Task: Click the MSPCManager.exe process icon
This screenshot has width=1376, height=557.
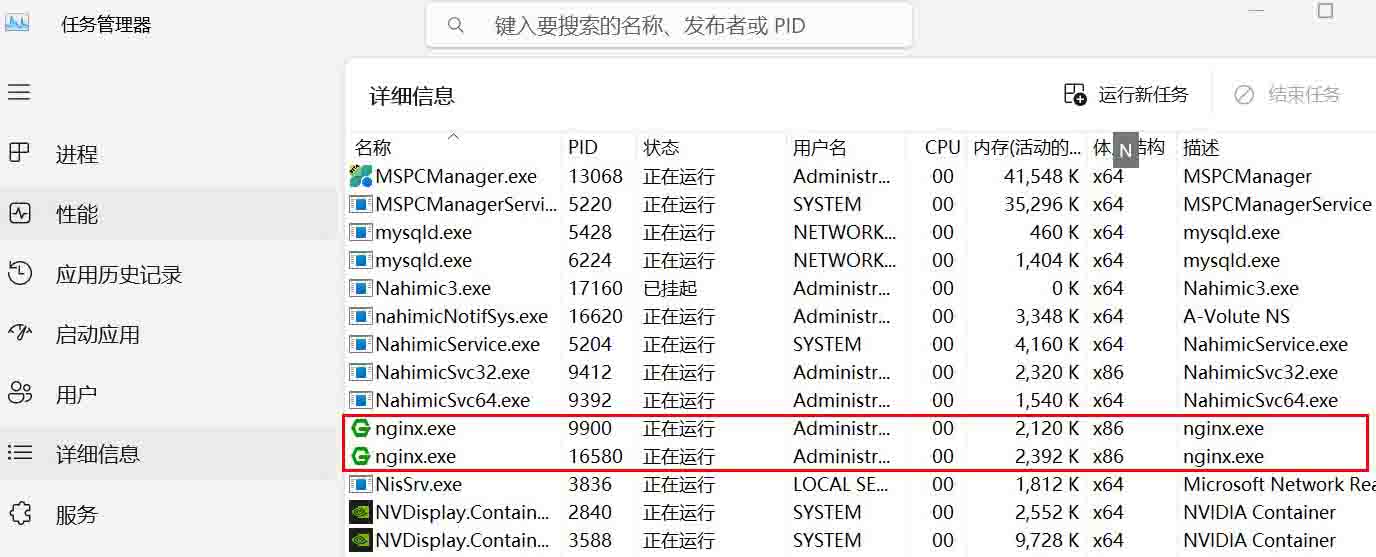Action: click(360, 176)
